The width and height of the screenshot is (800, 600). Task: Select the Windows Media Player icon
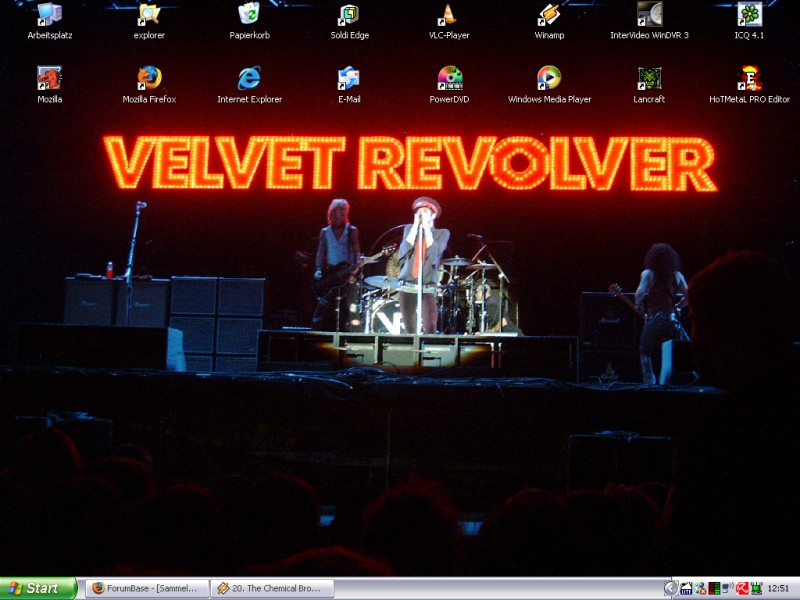point(549,85)
